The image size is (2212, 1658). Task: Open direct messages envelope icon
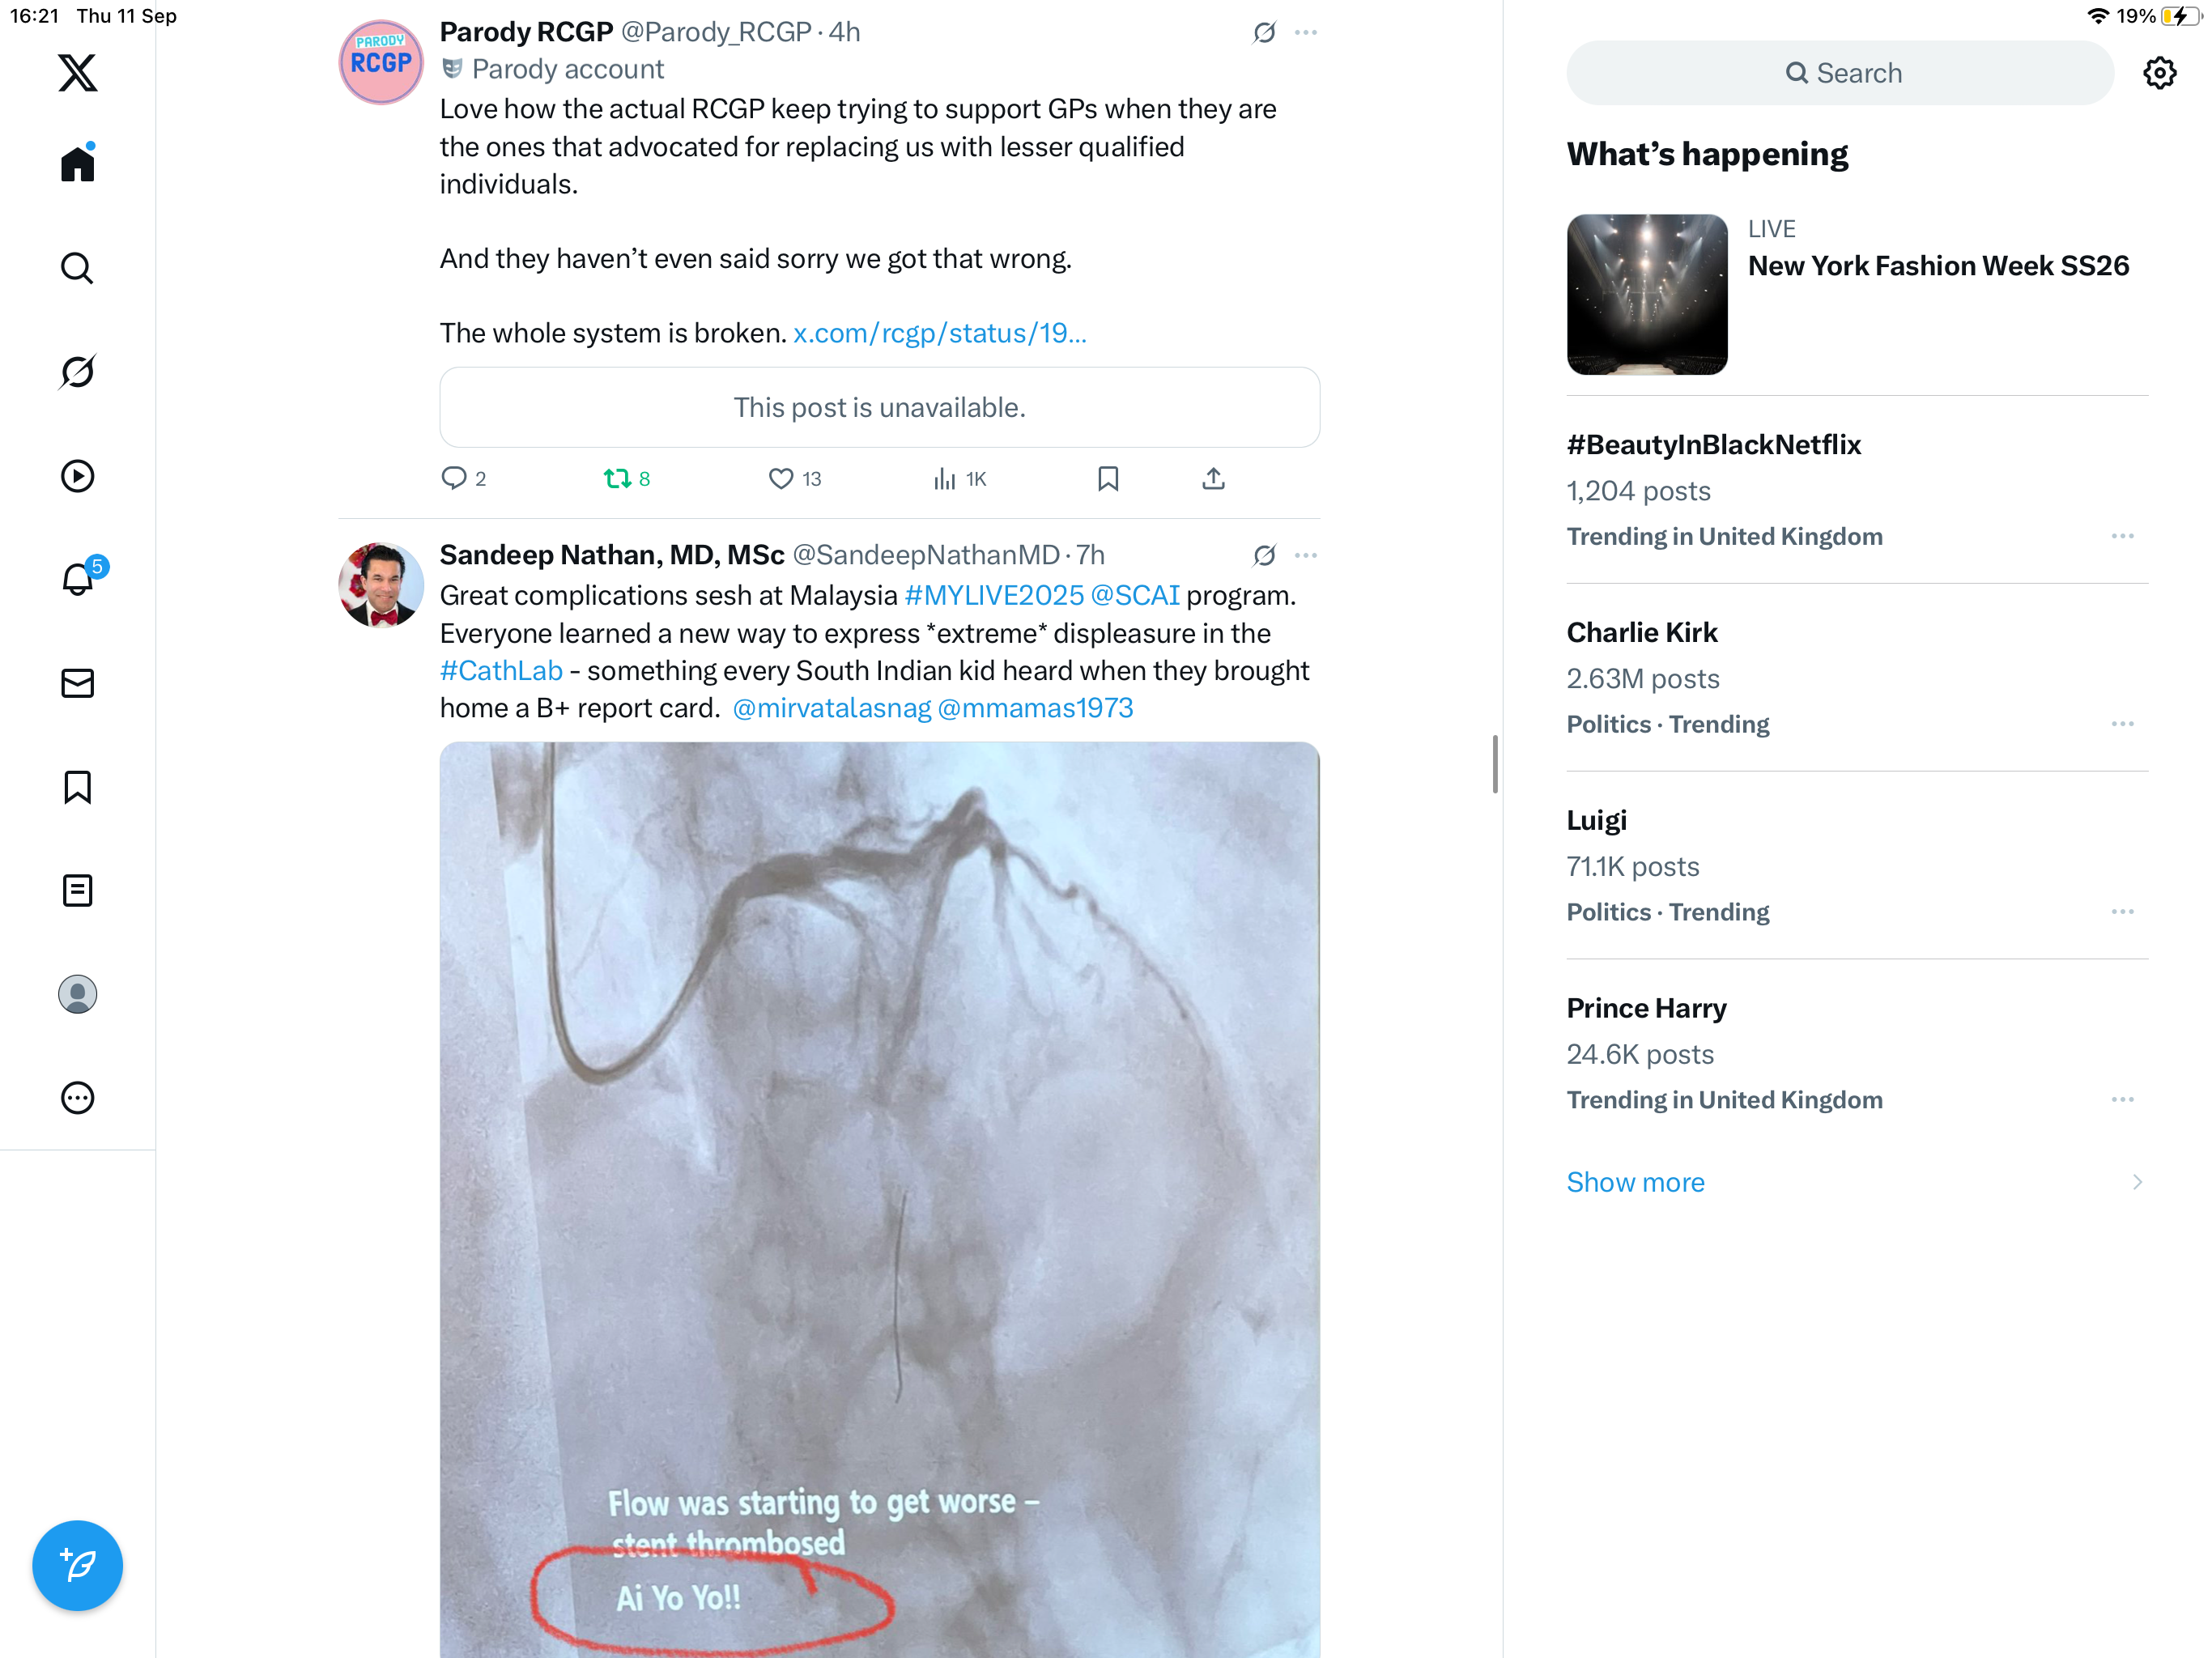point(77,683)
